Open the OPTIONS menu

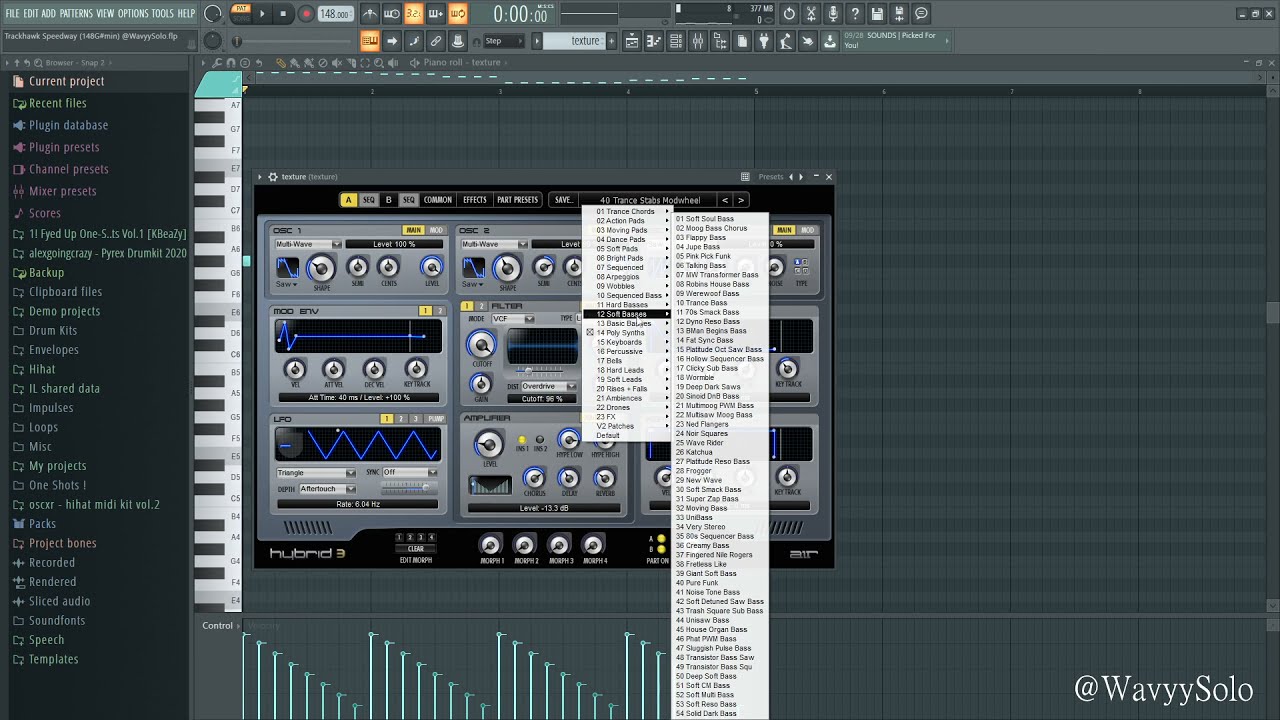click(x=133, y=13)
